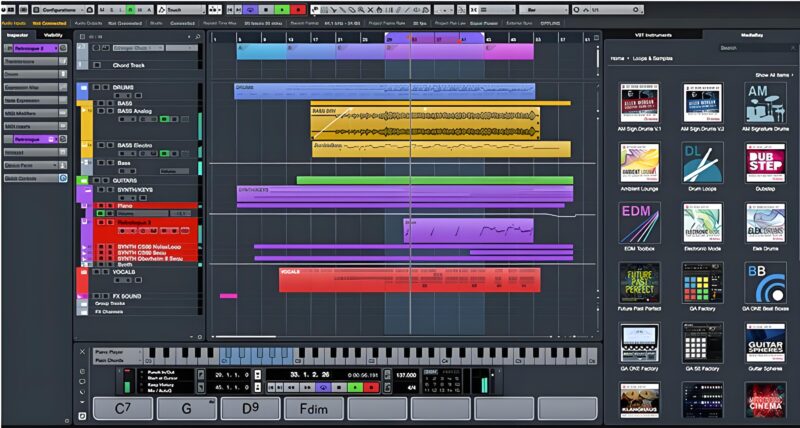The image size is (800, 428).
Task: Click the Quick Controls section icon
Action: click(x=63, y=178)
